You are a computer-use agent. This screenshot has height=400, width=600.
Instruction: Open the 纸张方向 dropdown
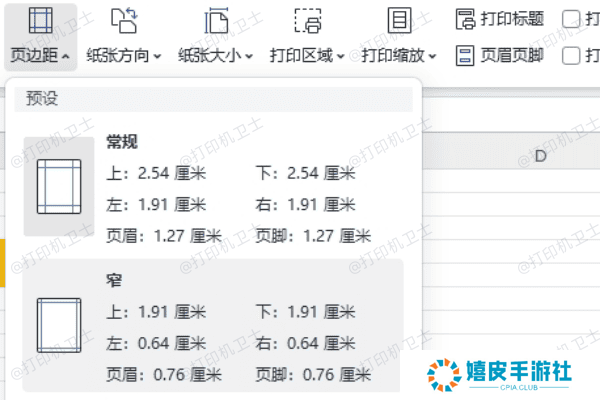(x=157, y=57)
